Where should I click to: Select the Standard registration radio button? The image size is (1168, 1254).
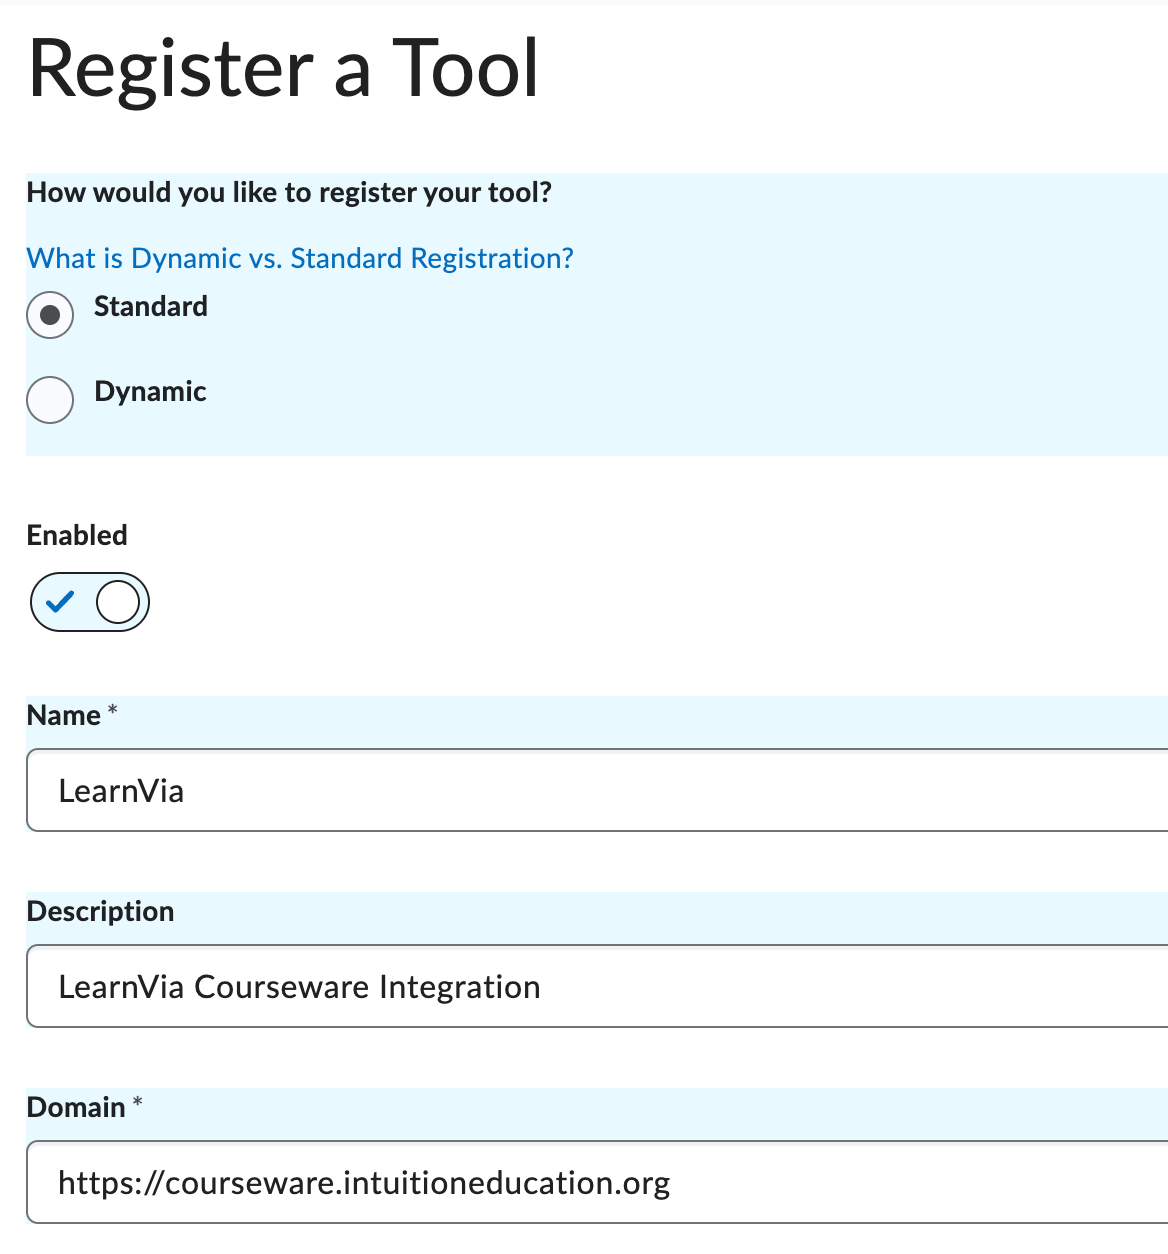click(x=50, y=315)
